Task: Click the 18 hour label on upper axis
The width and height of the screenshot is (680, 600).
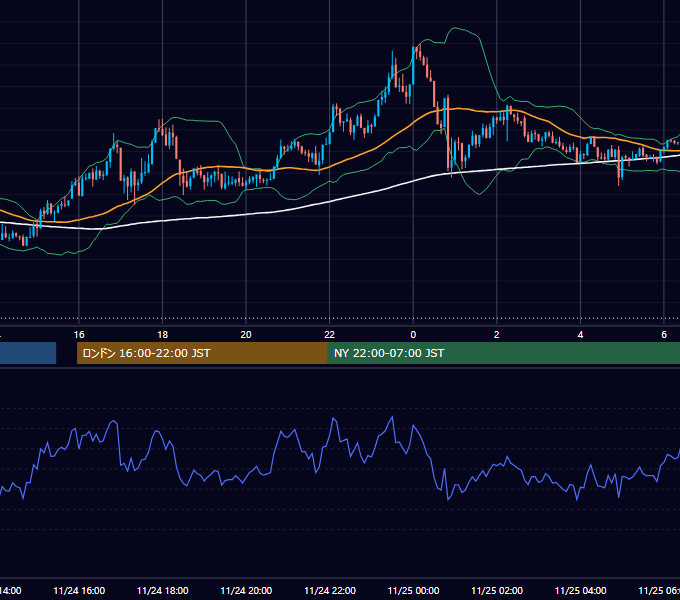Action: pyautogui.click(x=163, y=335)
